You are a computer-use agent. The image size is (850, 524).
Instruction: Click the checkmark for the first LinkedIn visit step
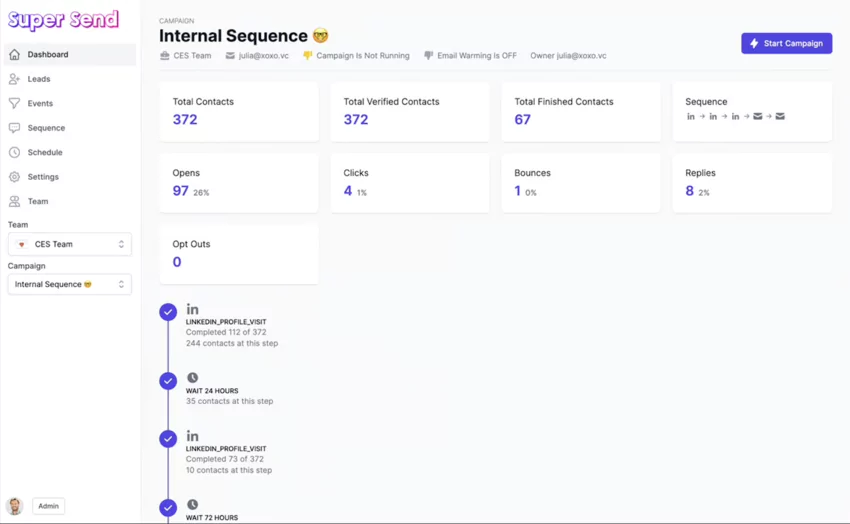(168, 312)
